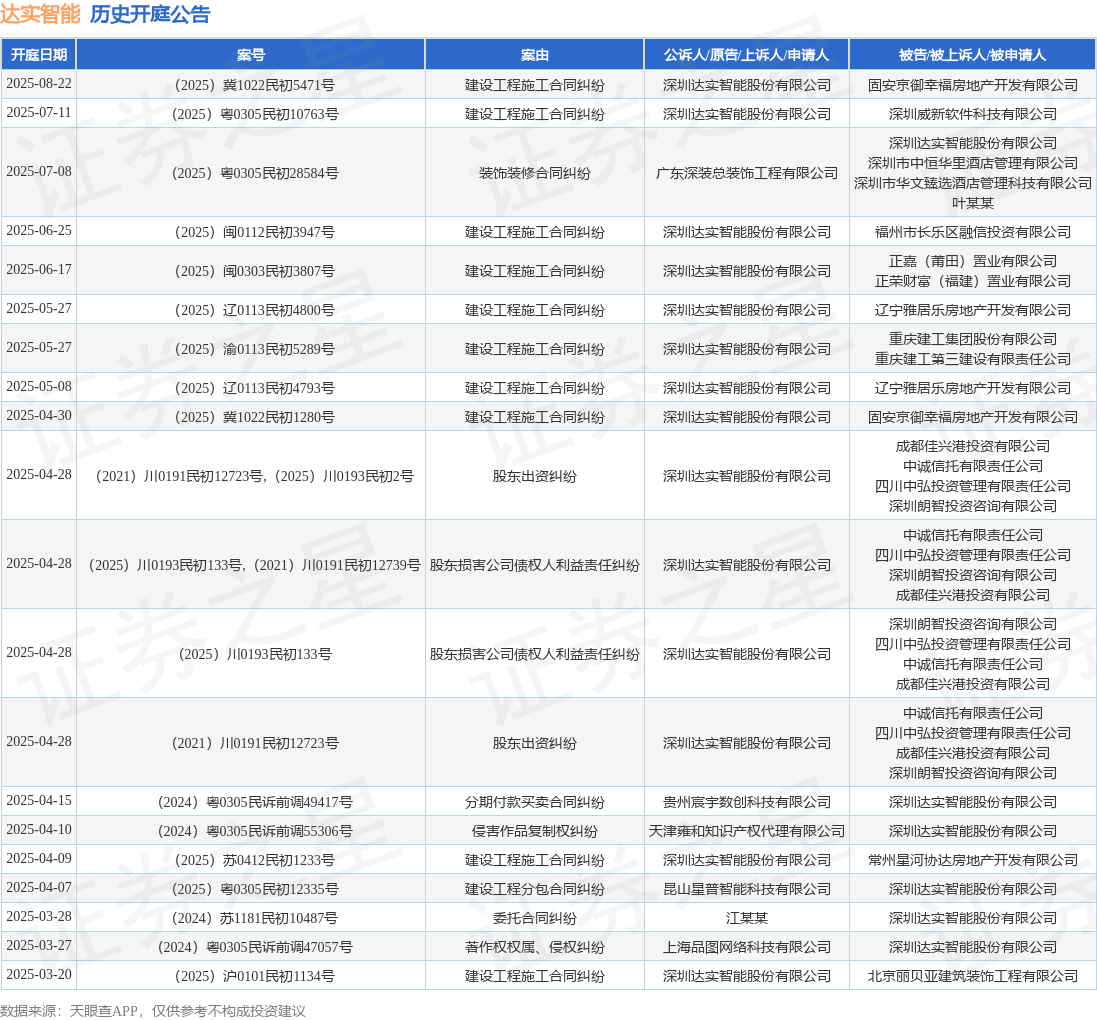Click the 开庭日期 column header
Screen dimensions: 1097x1020
[38, 55]
